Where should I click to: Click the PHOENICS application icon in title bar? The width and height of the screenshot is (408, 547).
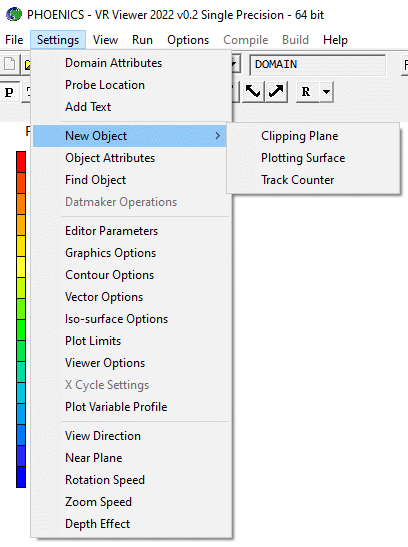[14, 15]
